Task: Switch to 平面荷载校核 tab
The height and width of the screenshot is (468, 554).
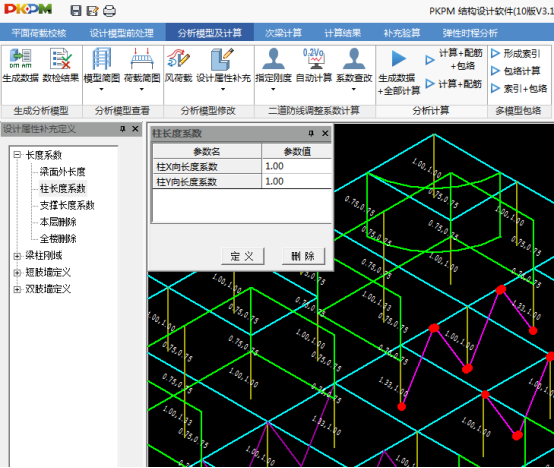Action: [x=39, y=33]
